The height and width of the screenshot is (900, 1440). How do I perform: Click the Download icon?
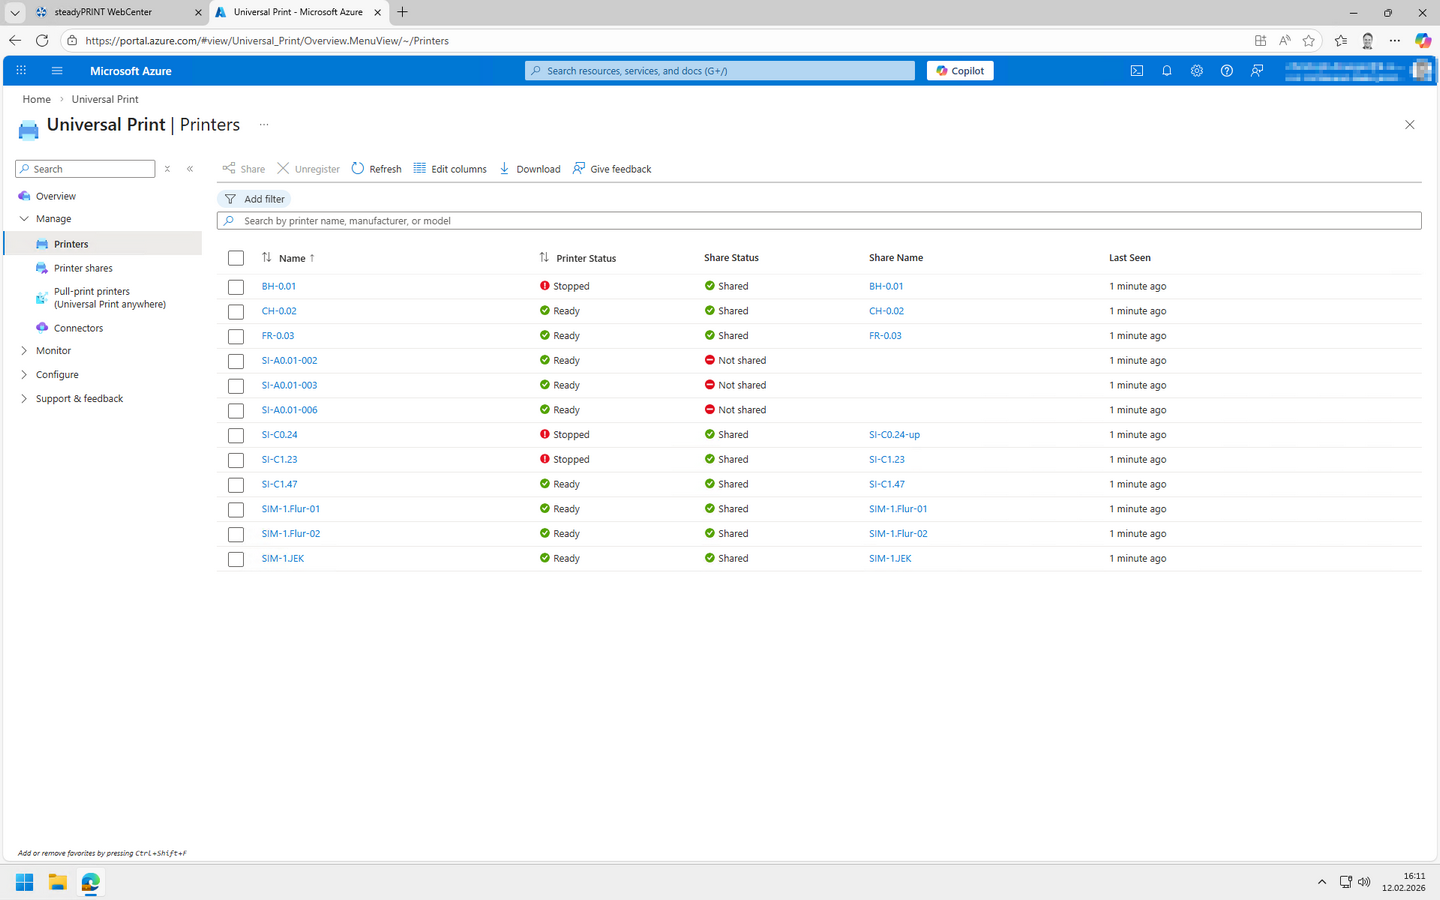click(505, 168)
